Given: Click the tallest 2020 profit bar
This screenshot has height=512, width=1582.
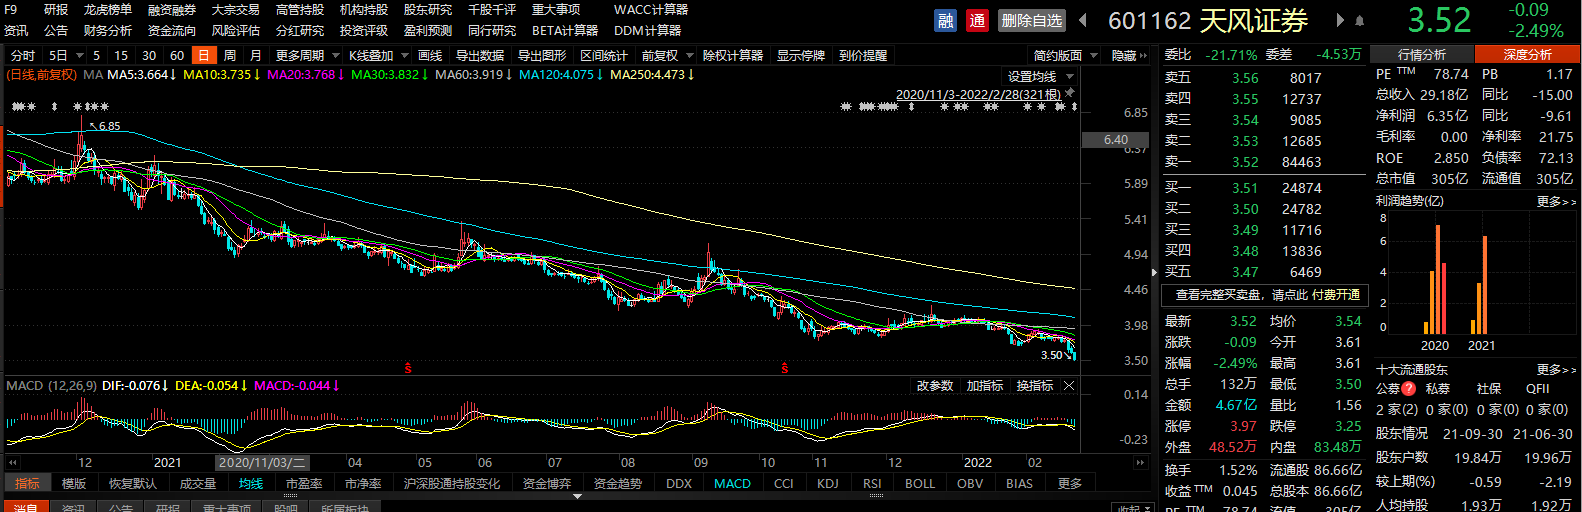Looking at the screenshot, I should click(1438, 279).
